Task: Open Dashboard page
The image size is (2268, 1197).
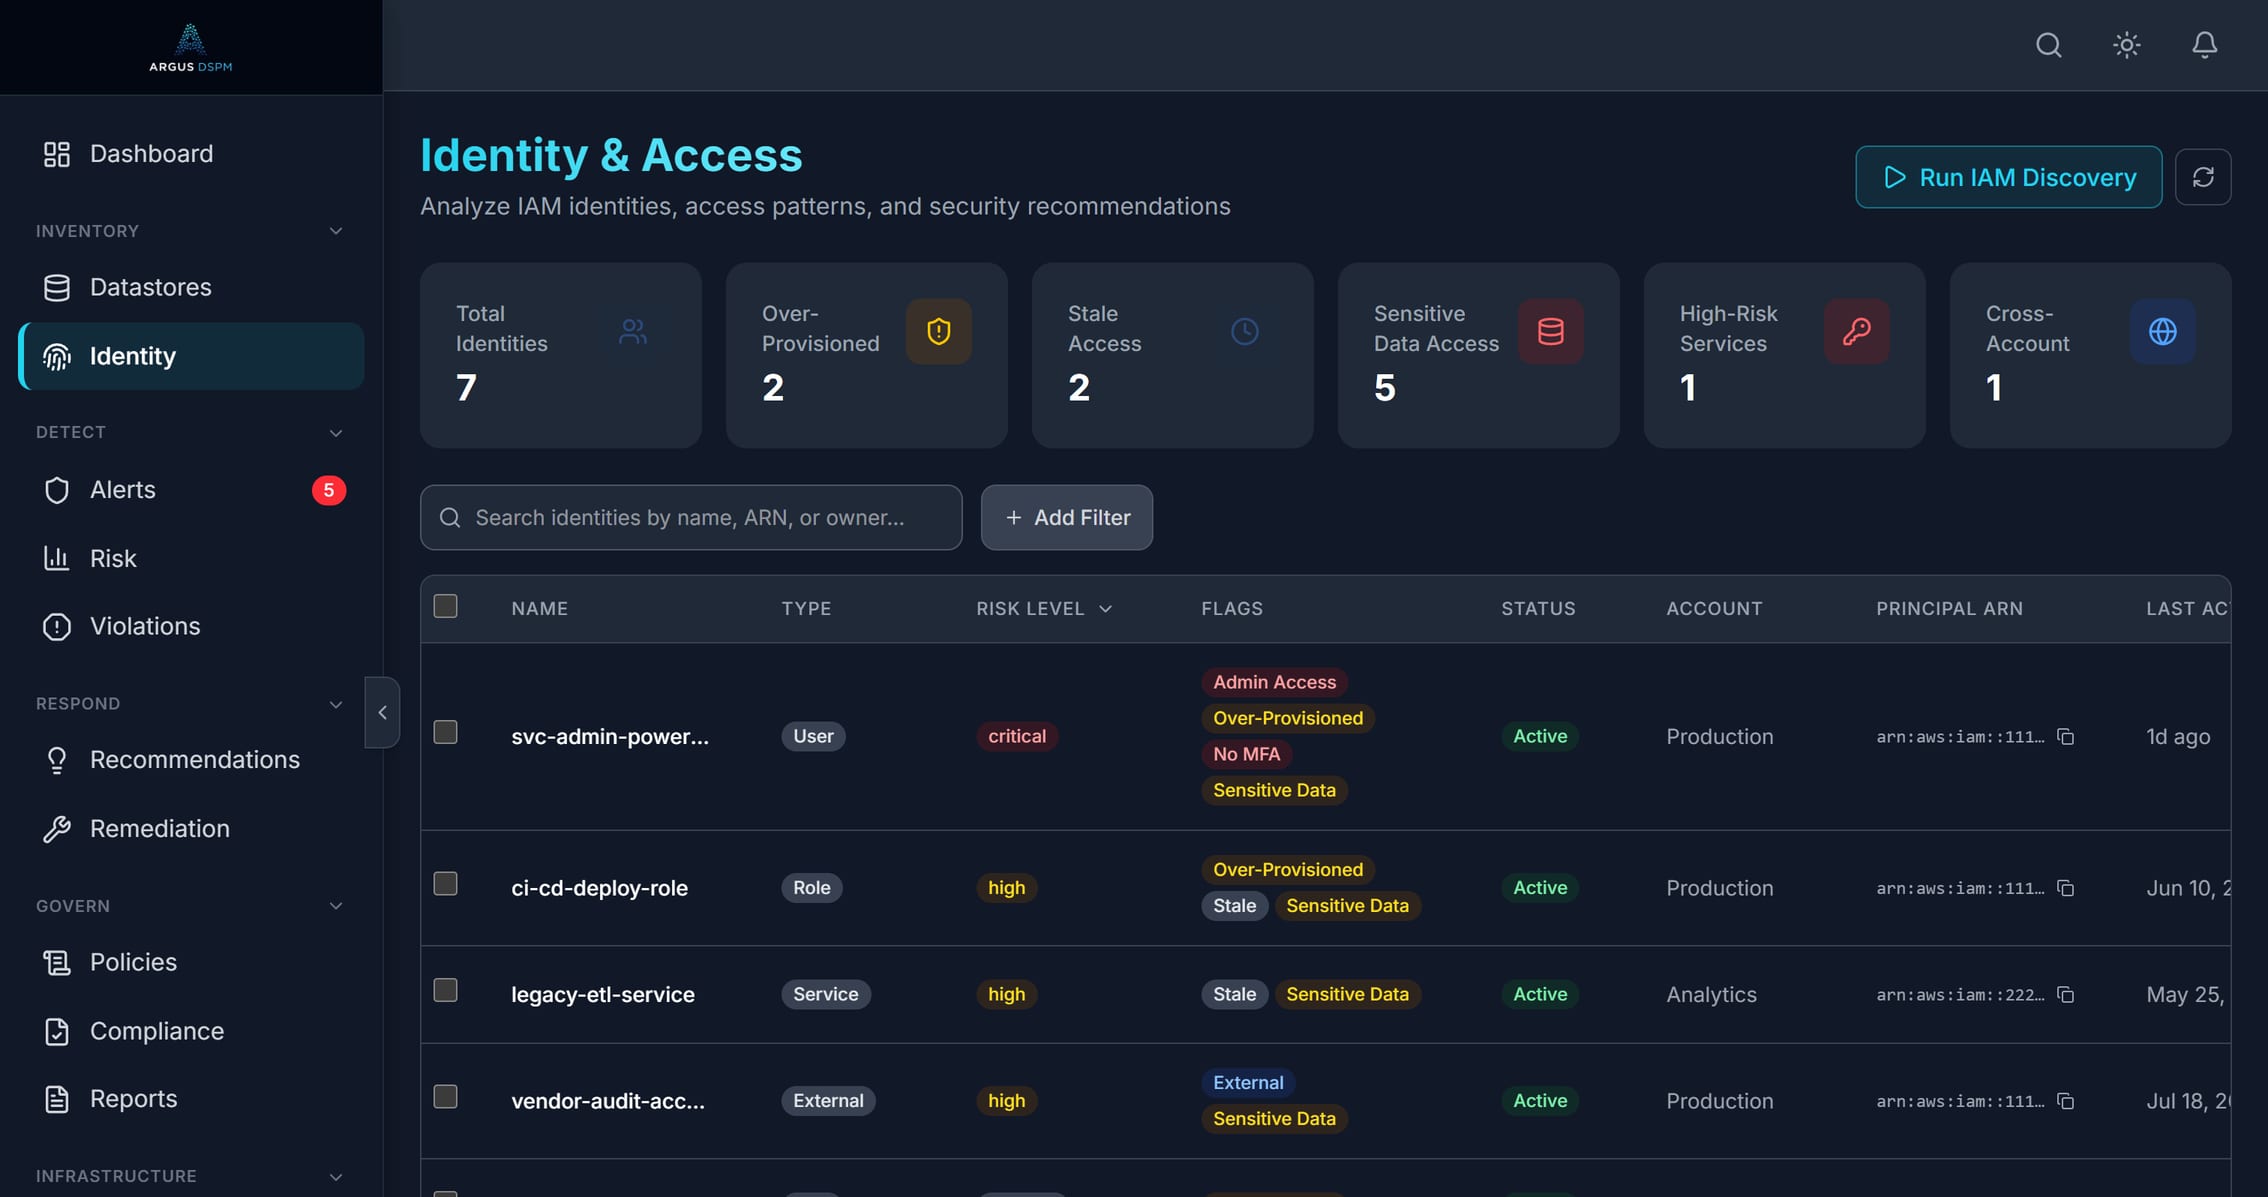Action: pos(190,154)
